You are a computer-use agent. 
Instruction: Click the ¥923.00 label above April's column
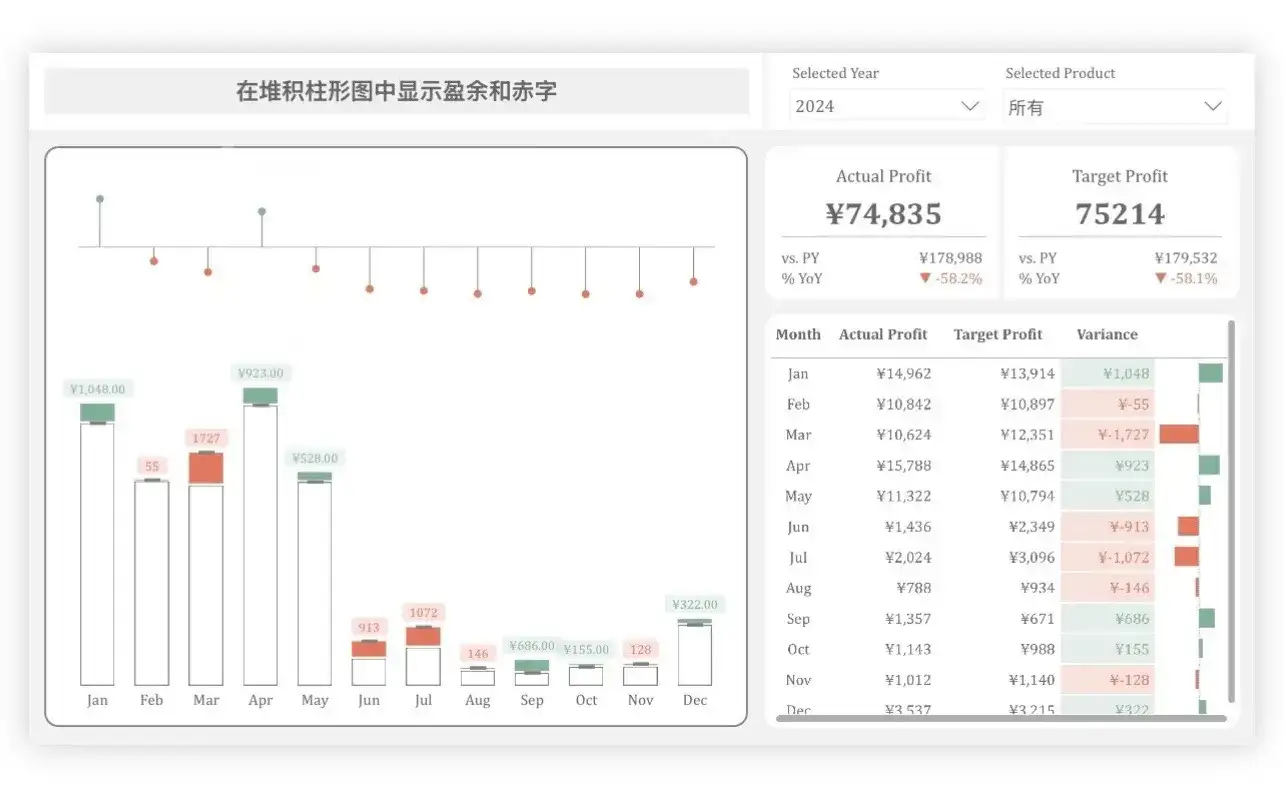coord(260,373)
